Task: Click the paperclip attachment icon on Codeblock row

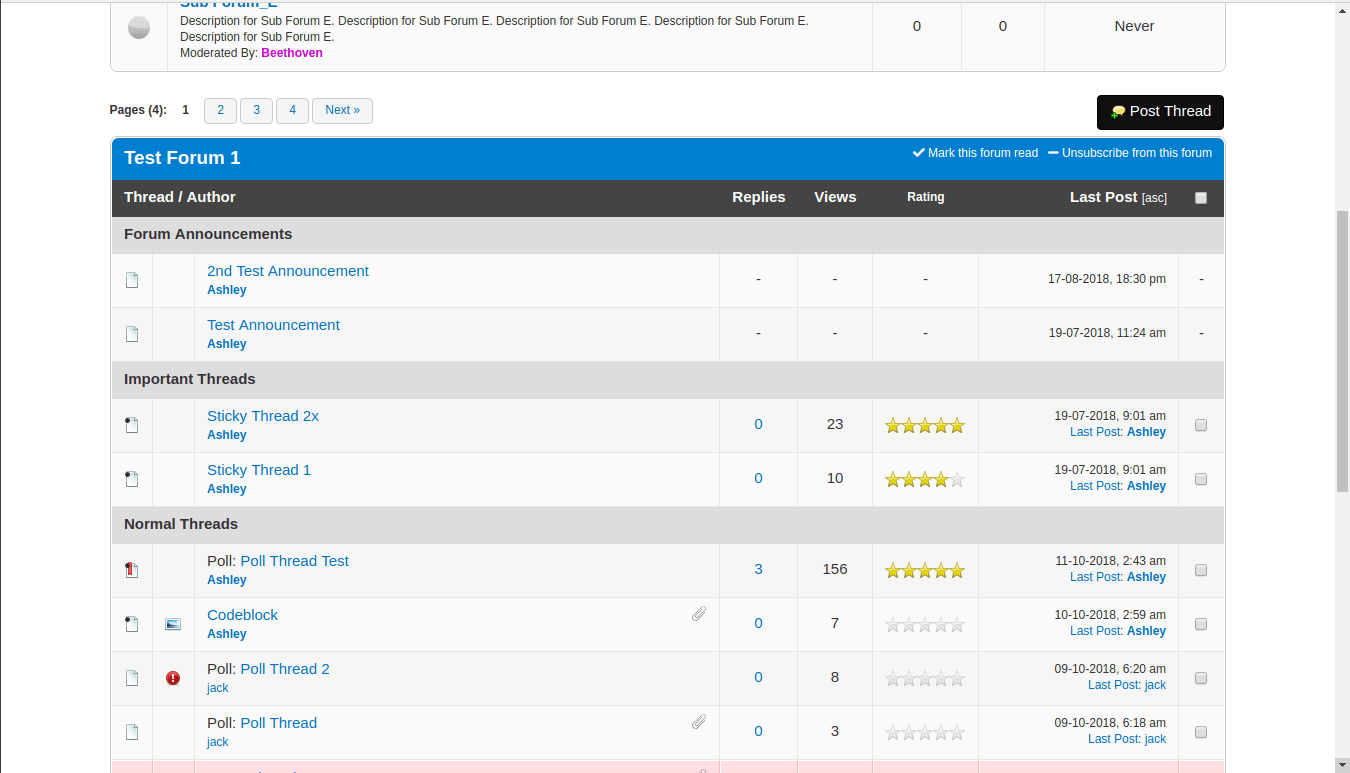Action: coord(699,614)
